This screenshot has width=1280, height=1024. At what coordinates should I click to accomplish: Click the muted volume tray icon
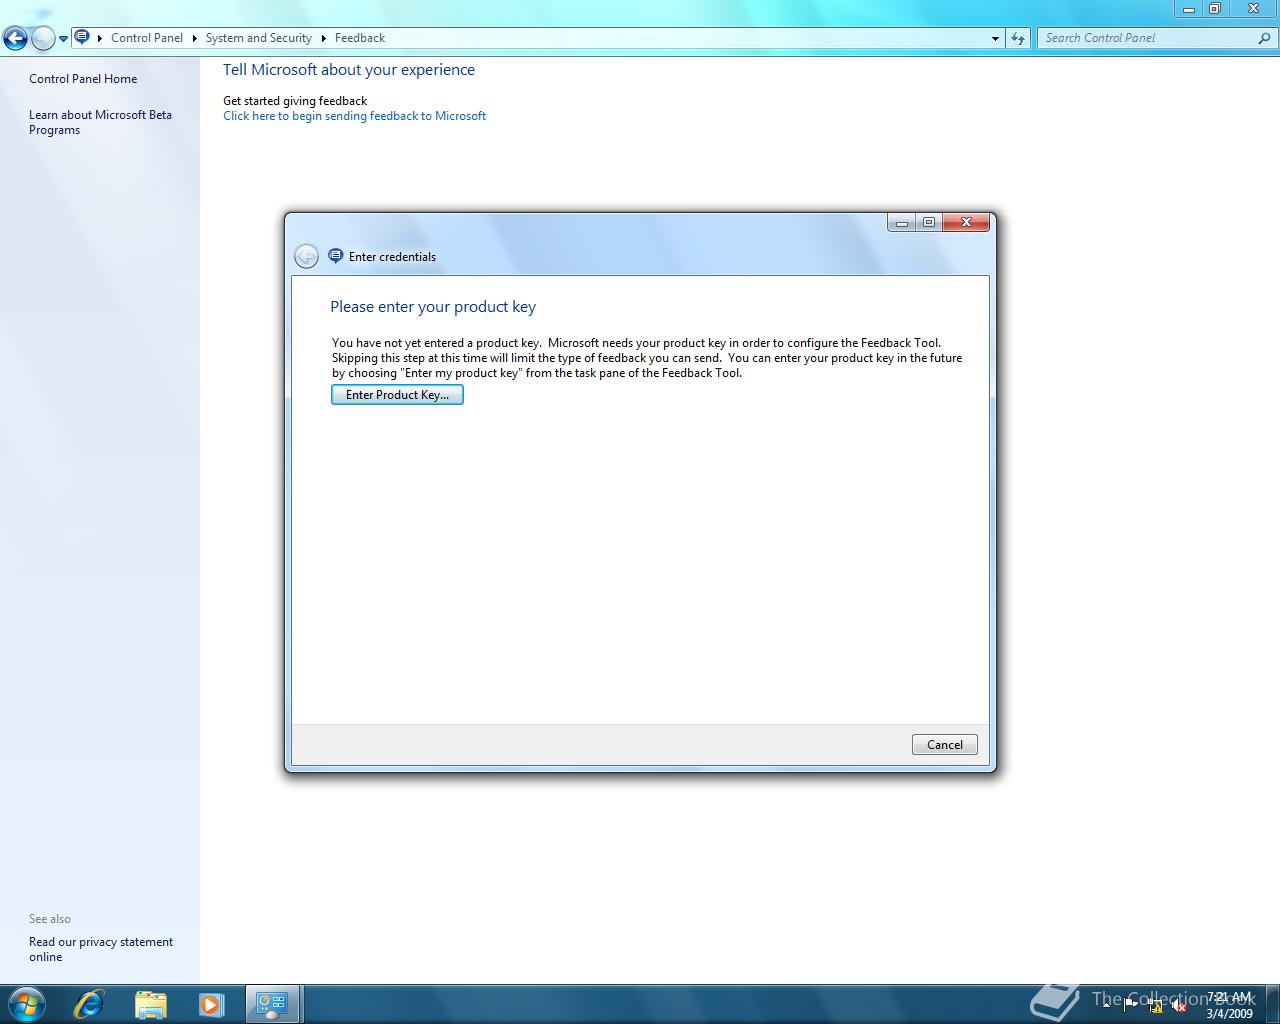tap(1179, 1005)
